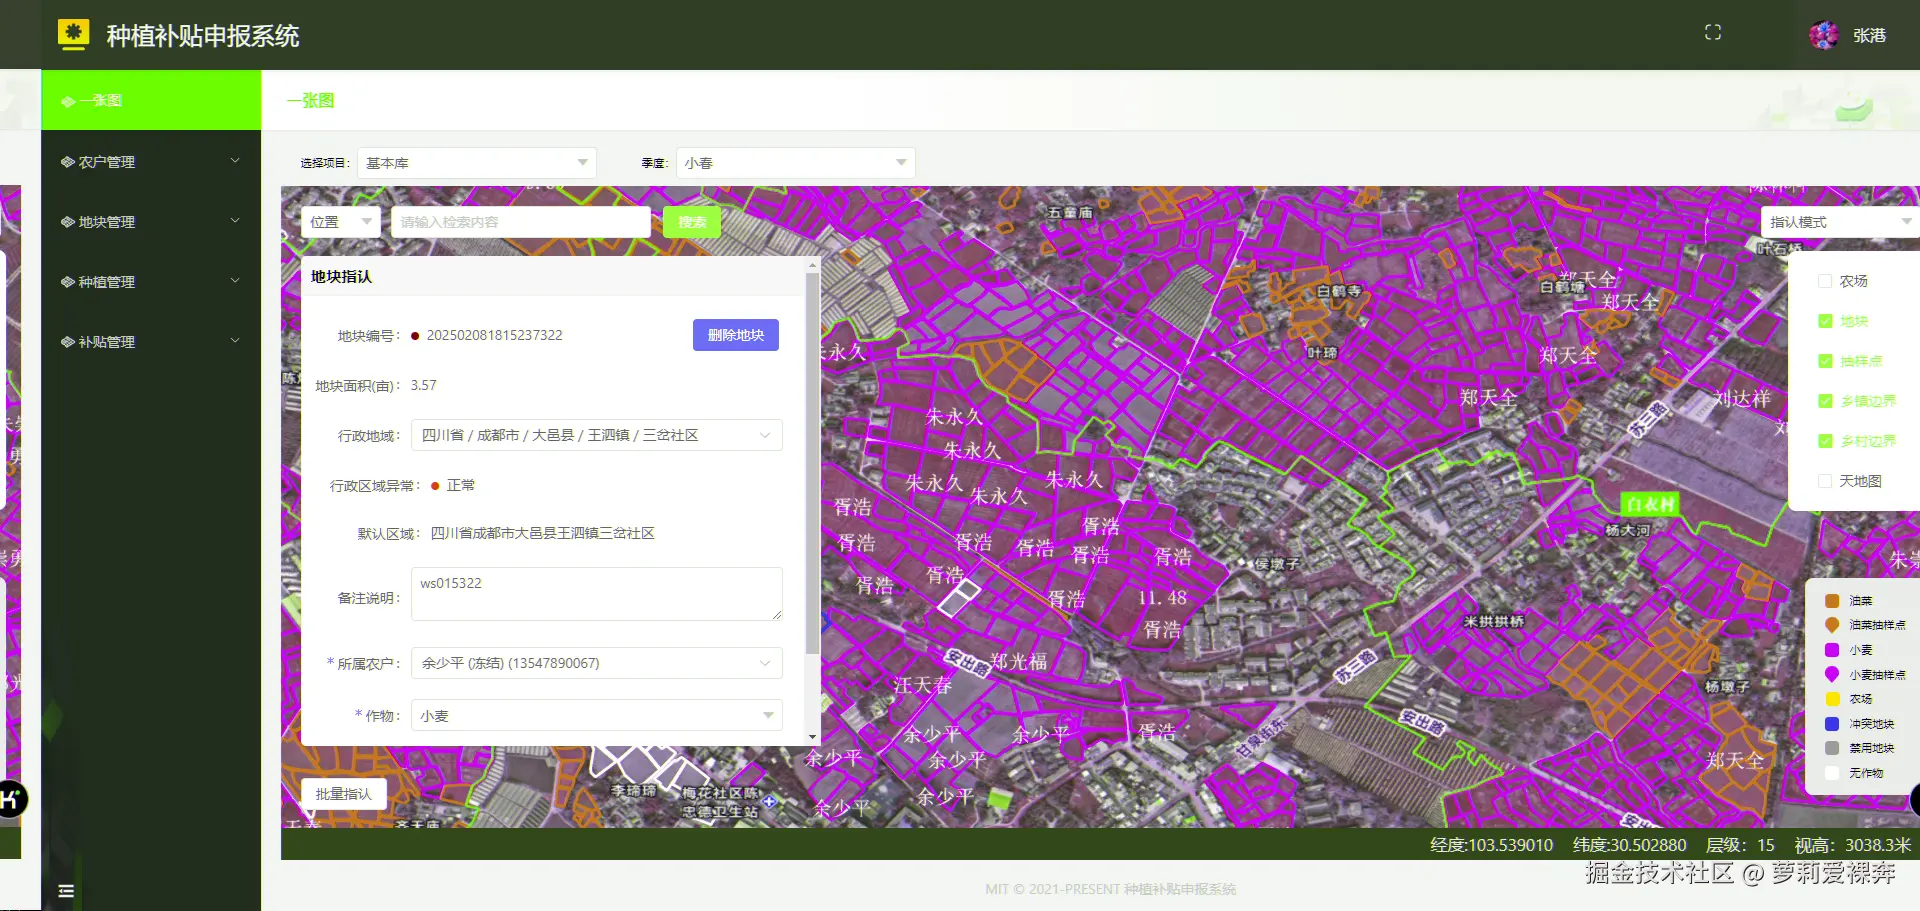Click the green 搜索 button
This screenshot has height=911, width=1920.
point(692,222)
